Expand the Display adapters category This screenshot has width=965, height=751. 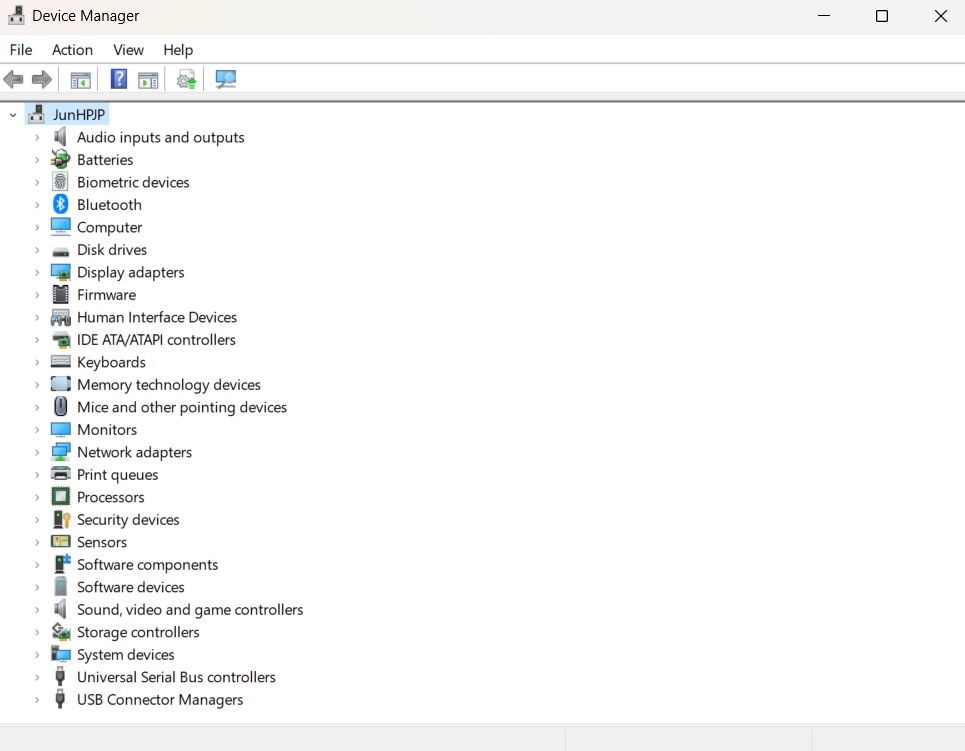37,272
